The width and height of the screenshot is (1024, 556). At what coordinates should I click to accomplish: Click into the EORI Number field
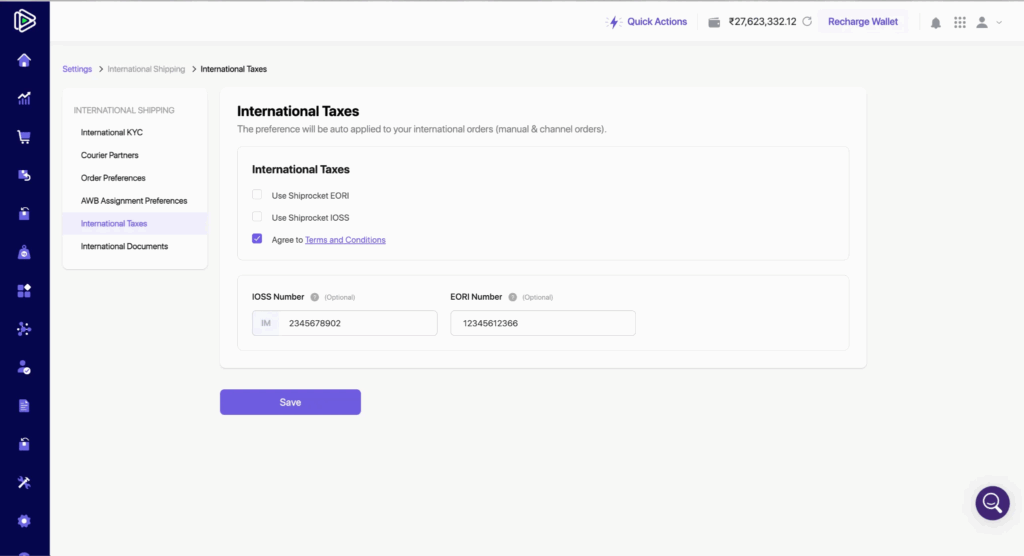pyautogui.click(x=542, y=323)
